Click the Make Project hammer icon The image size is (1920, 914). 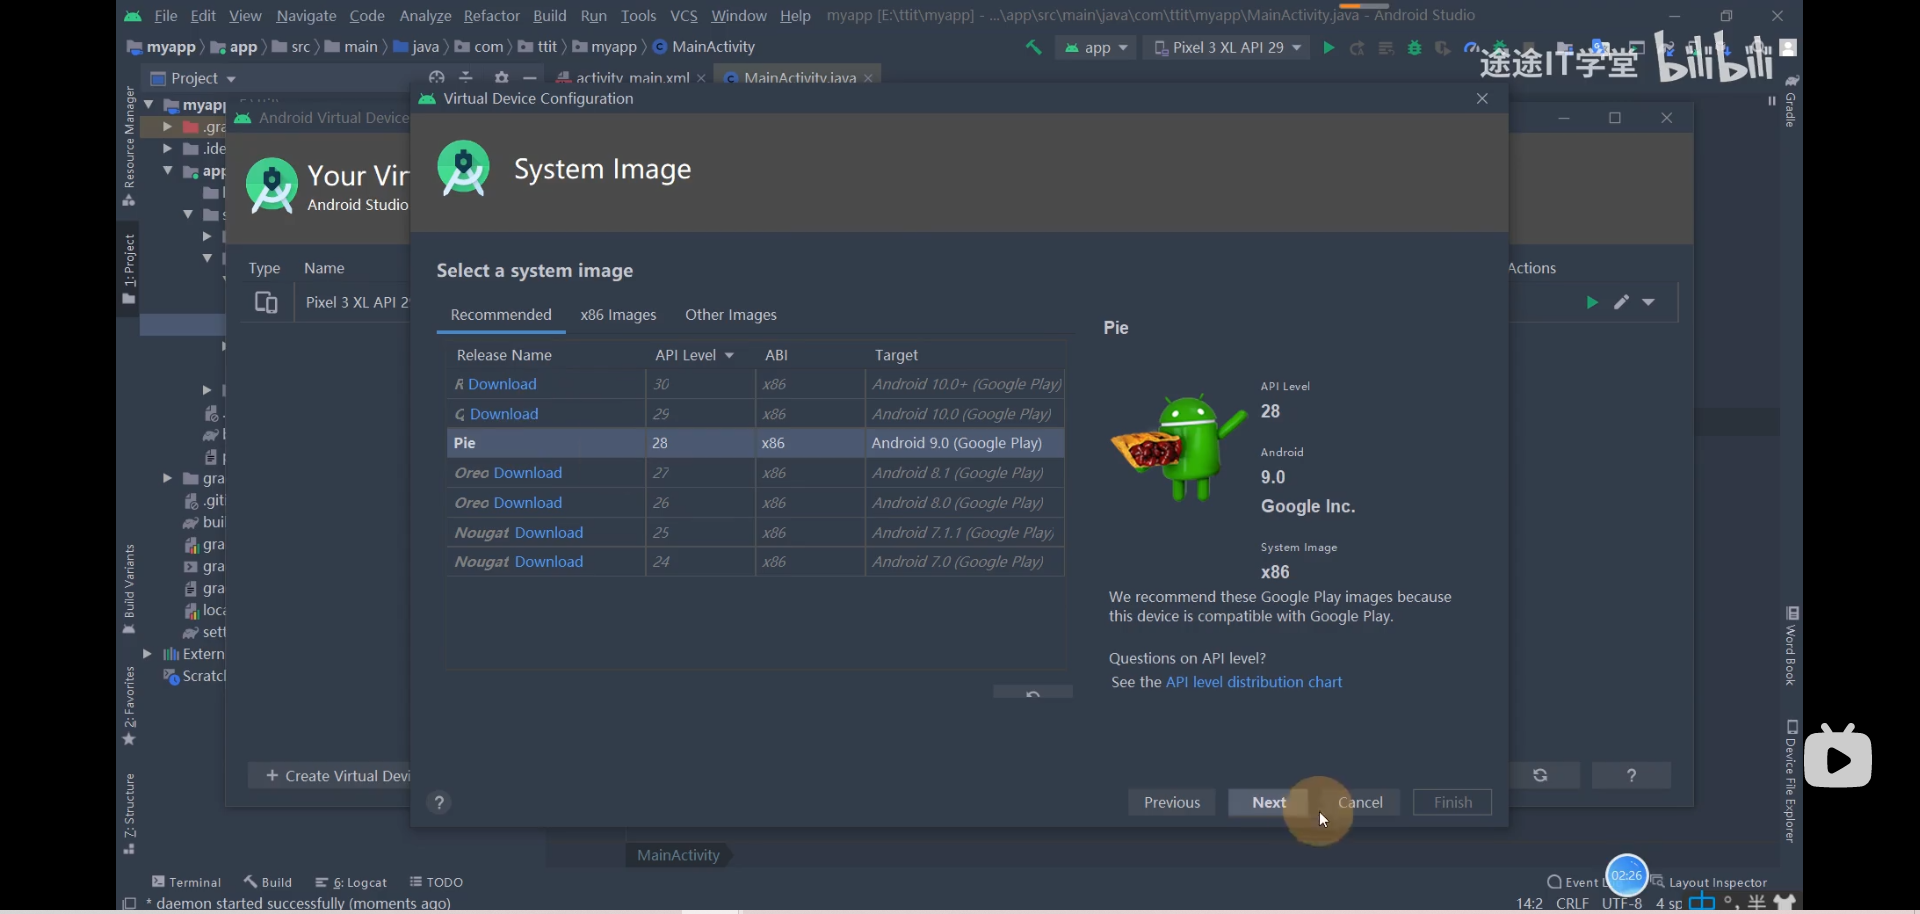tap(1033, 47)
